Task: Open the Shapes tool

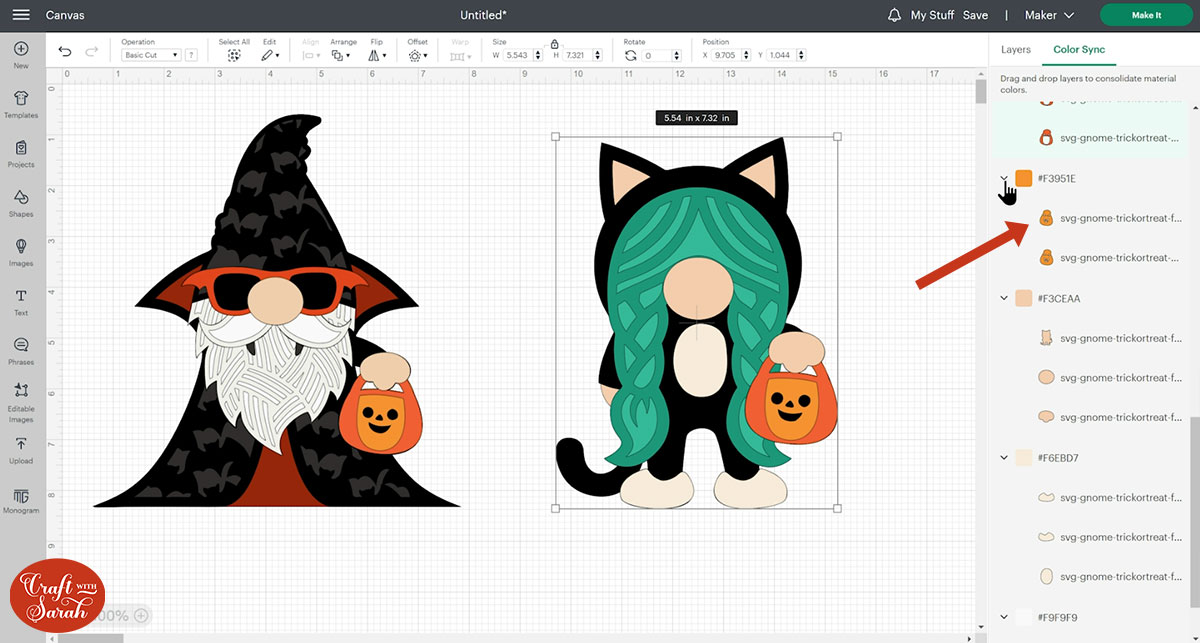Action: tap(21, 201)
